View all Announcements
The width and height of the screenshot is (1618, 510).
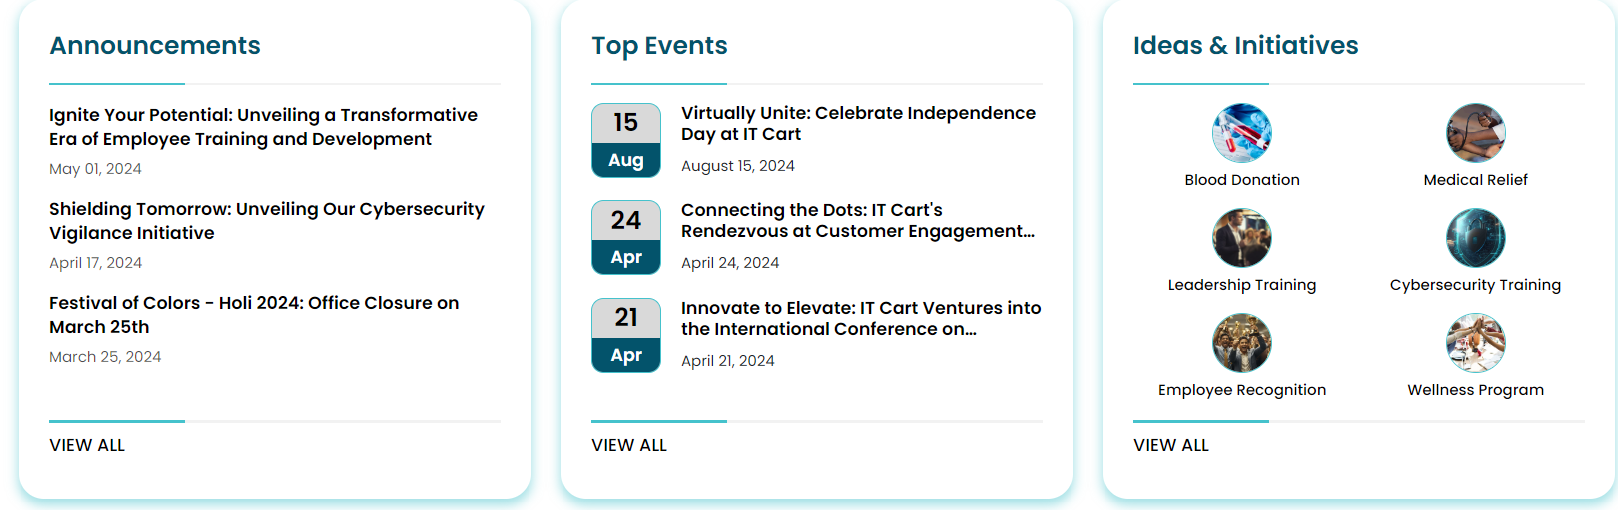click(87, 445)
